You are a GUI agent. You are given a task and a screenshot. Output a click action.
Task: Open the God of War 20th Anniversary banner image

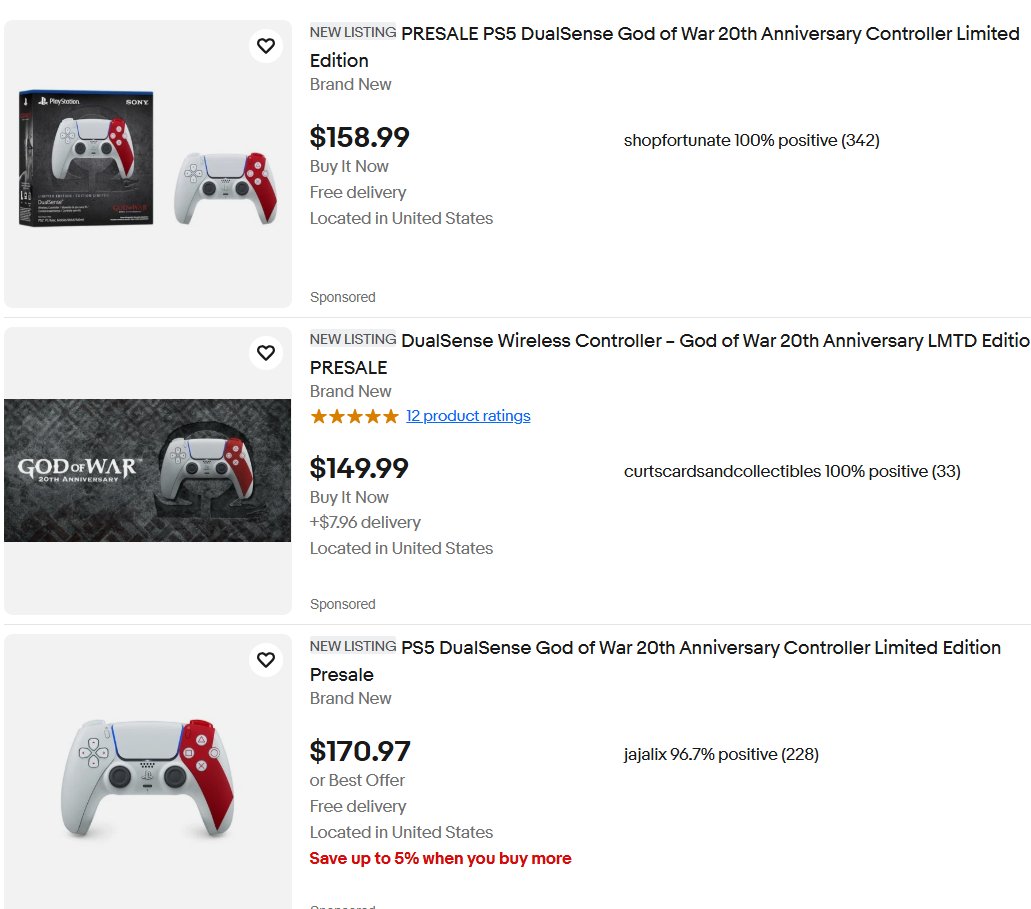(x=148, y=470)
